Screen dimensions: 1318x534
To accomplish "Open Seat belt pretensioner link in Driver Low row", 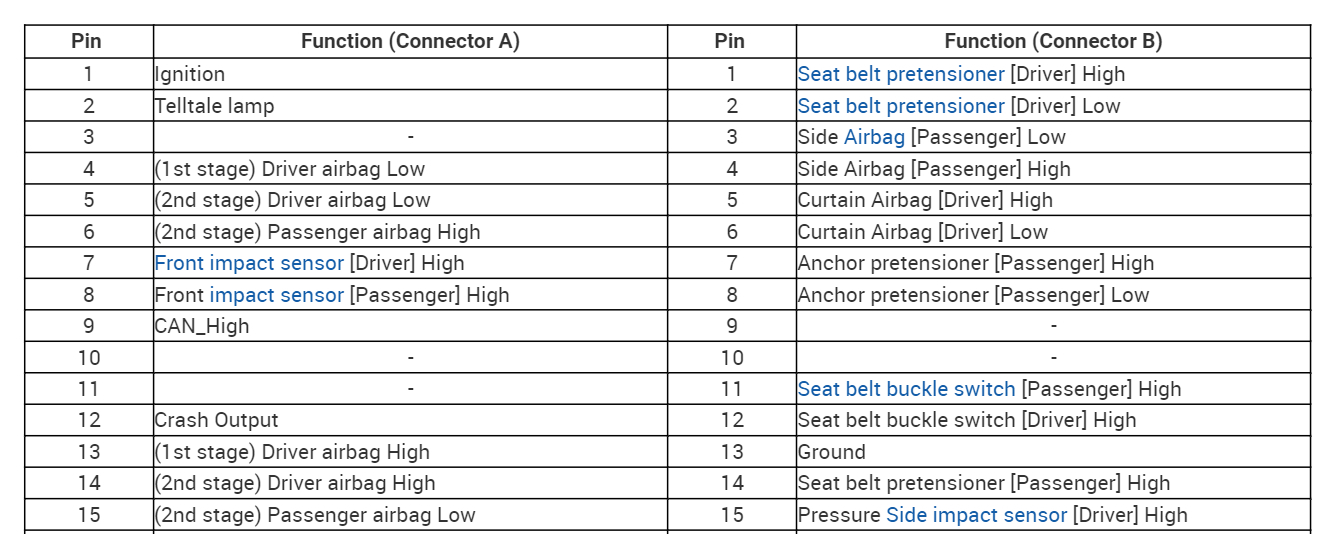I will [900, 106].
